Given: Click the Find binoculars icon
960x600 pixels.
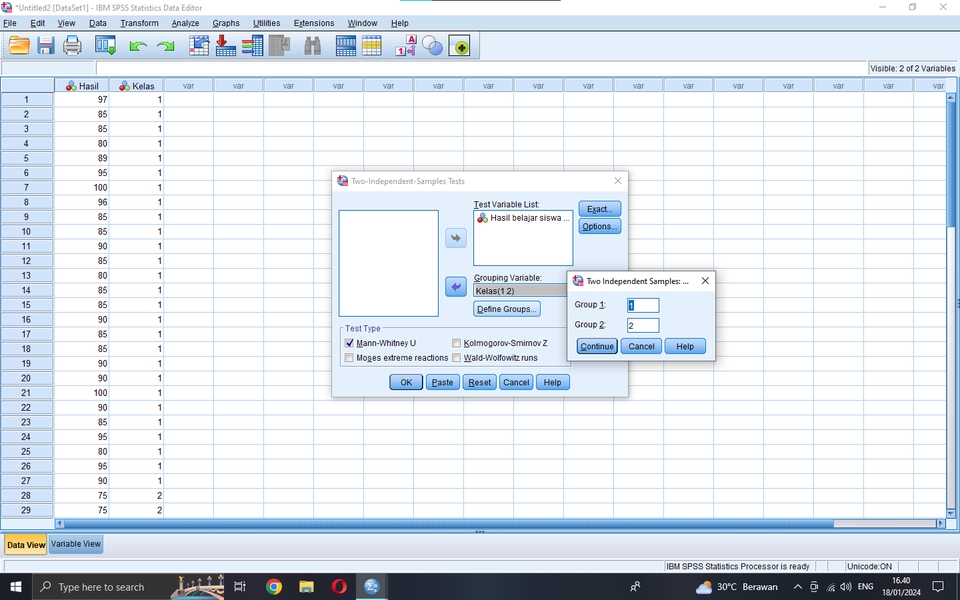Looking at the screenshot, I should (311, 45).
